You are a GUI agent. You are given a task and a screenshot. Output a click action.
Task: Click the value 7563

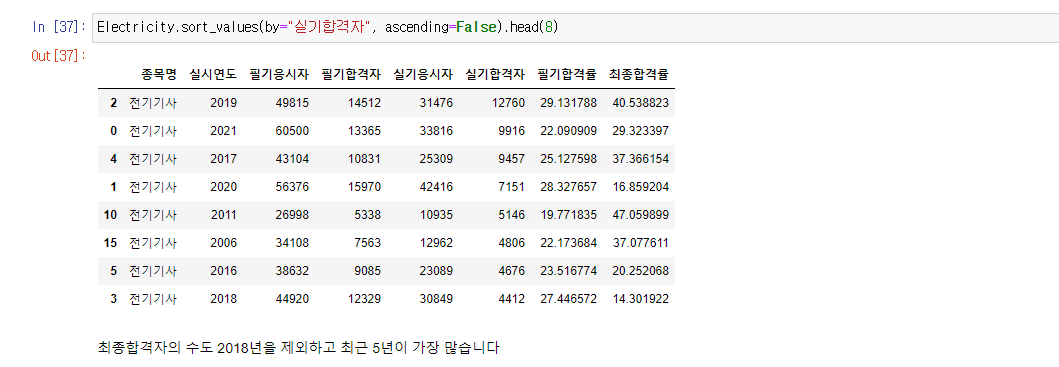368,243
